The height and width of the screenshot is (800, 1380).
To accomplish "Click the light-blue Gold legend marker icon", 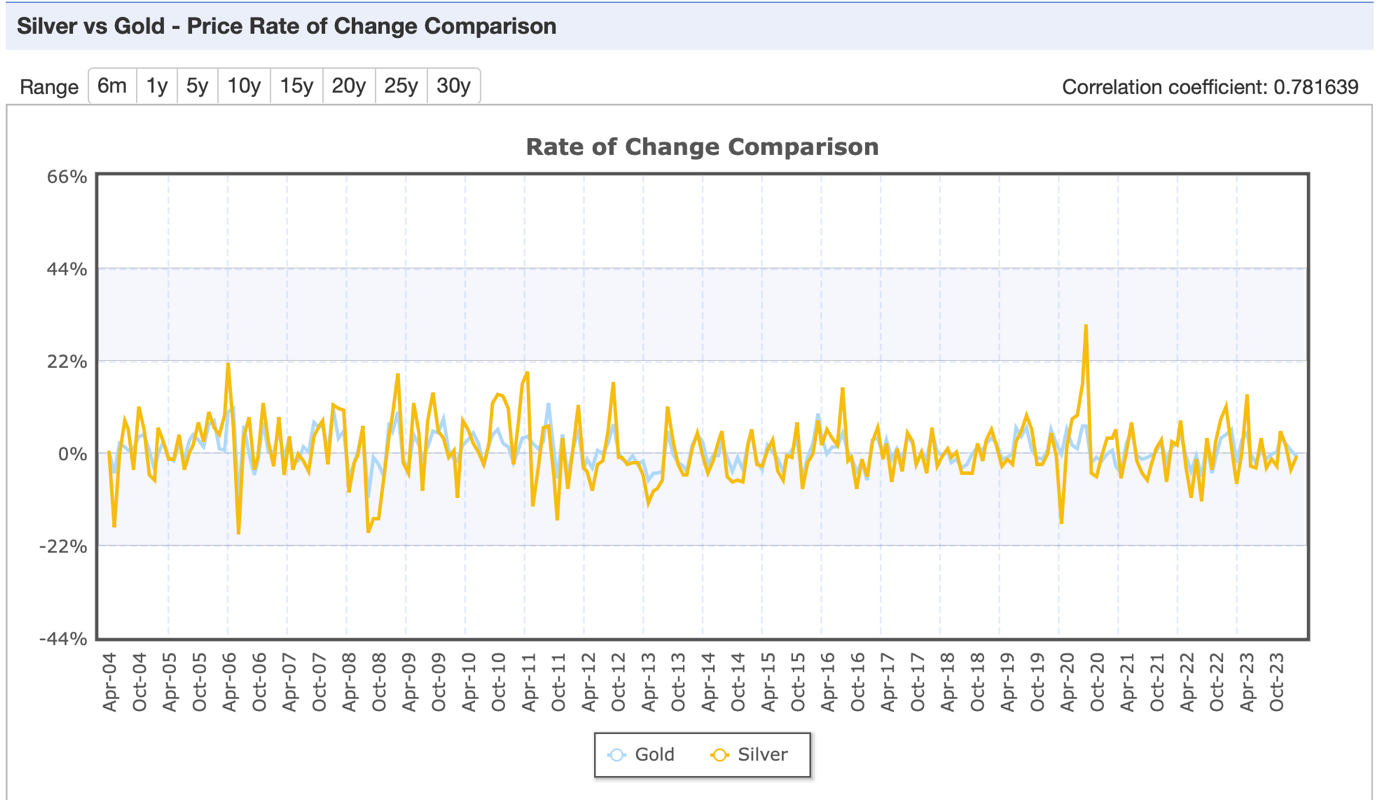I will 617,755.
